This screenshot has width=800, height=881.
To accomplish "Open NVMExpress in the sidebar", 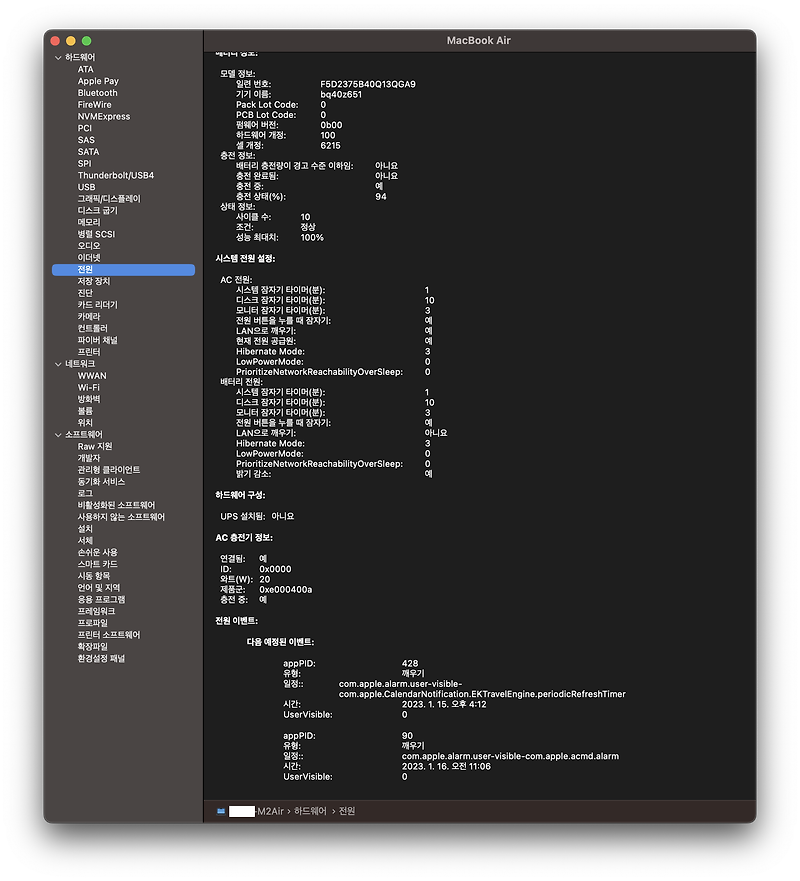I will [104, 116].
